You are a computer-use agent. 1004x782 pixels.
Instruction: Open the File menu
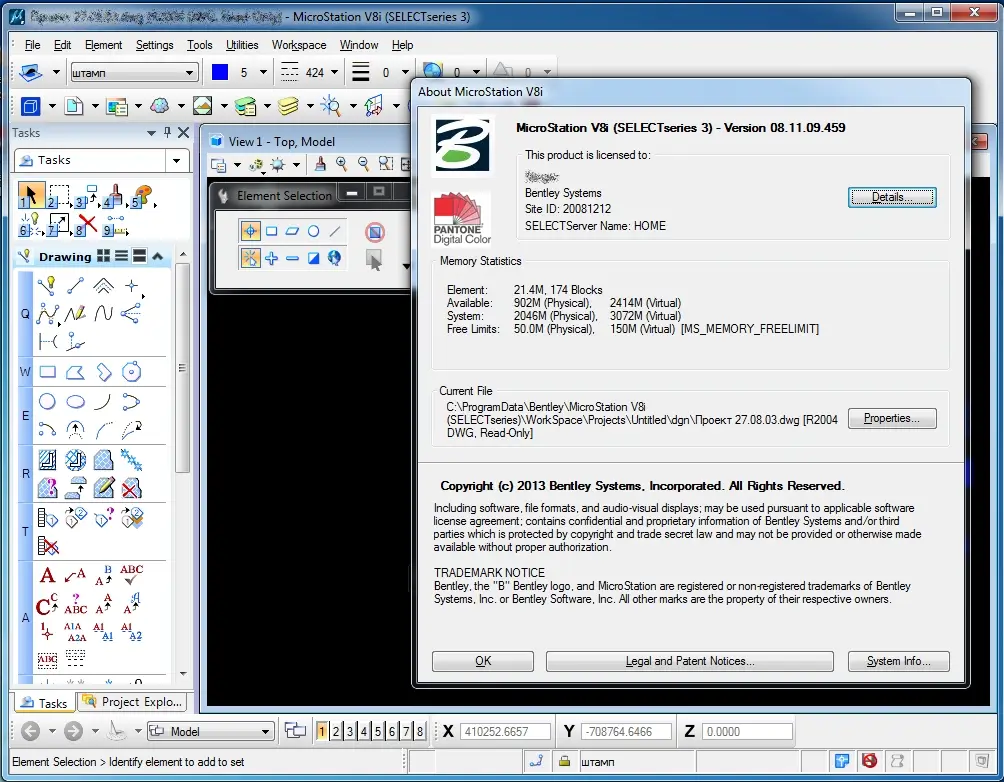(x=32, y=45)
